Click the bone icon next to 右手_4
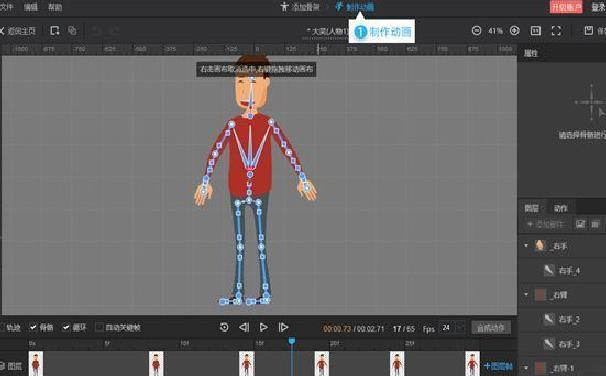 point(549,270)
